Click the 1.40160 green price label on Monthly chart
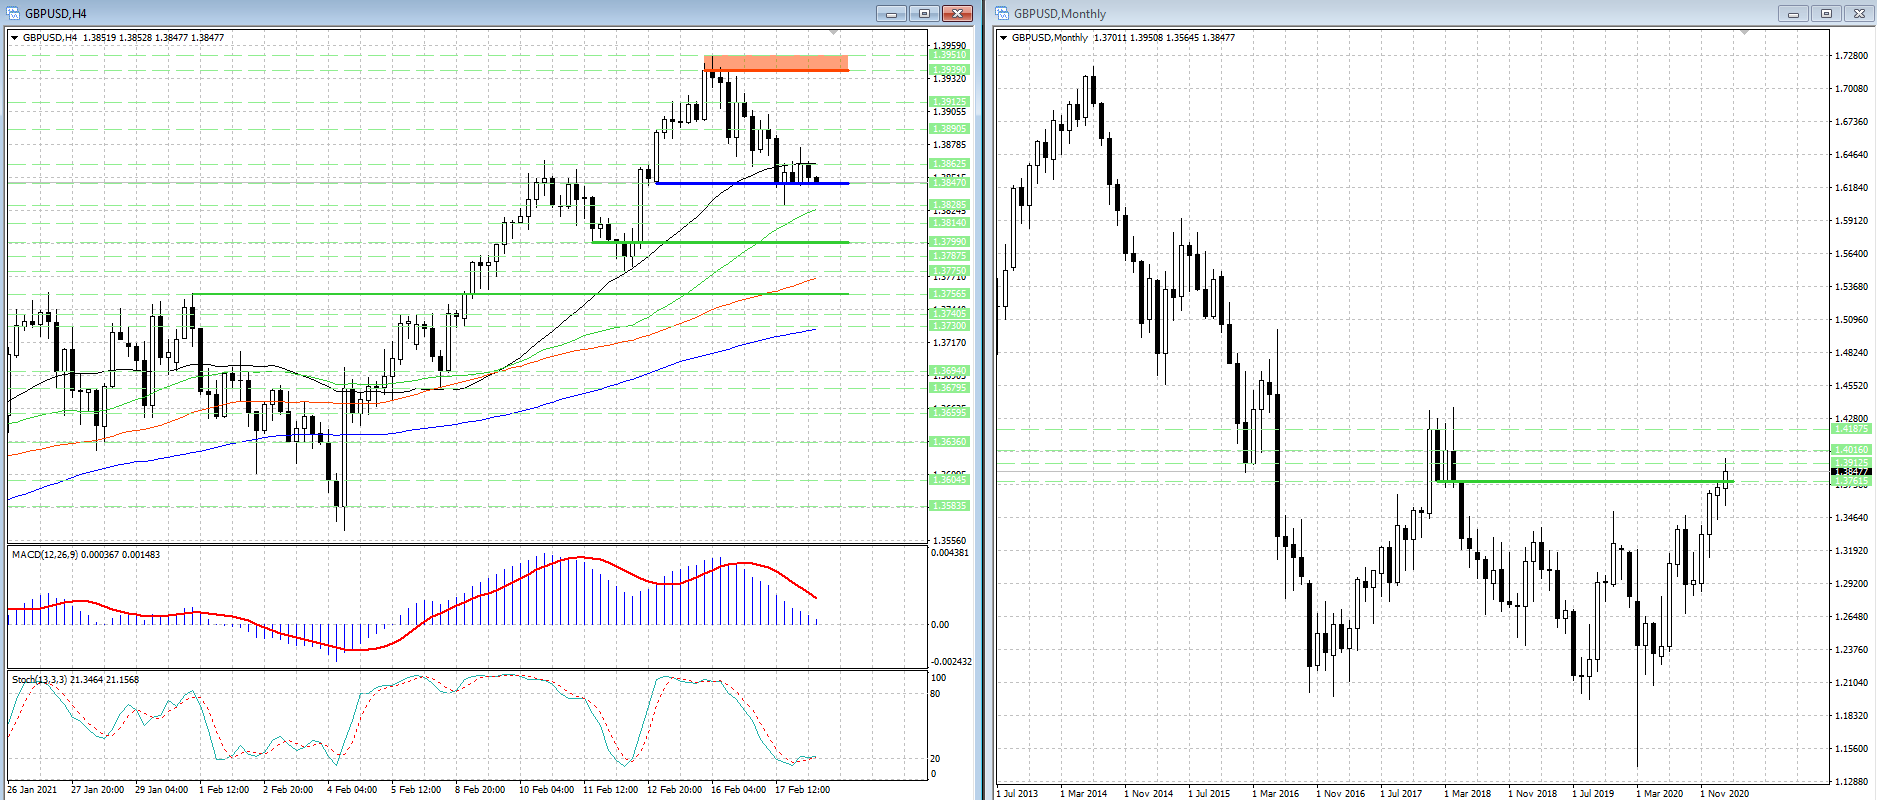This screenshot has height=800, width=1877. click(x=1851, y=450)
